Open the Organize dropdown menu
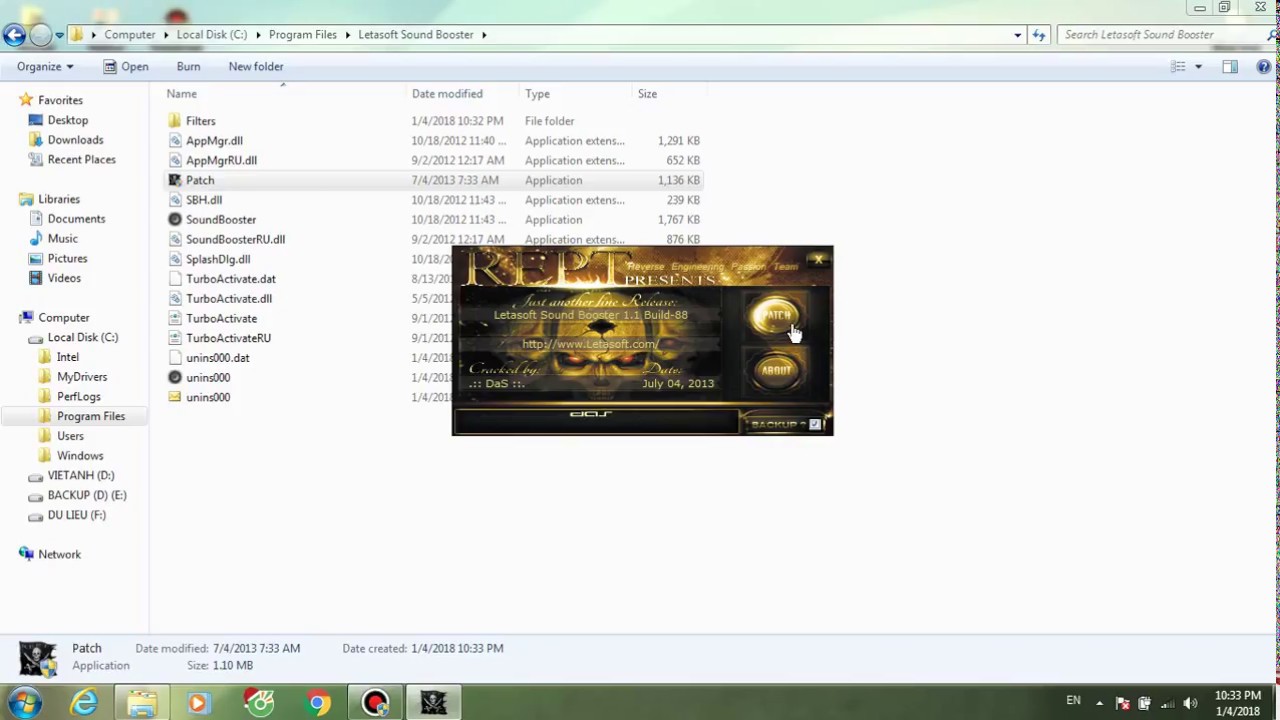This screenshot has width=1280, height=720. [45, 67]
